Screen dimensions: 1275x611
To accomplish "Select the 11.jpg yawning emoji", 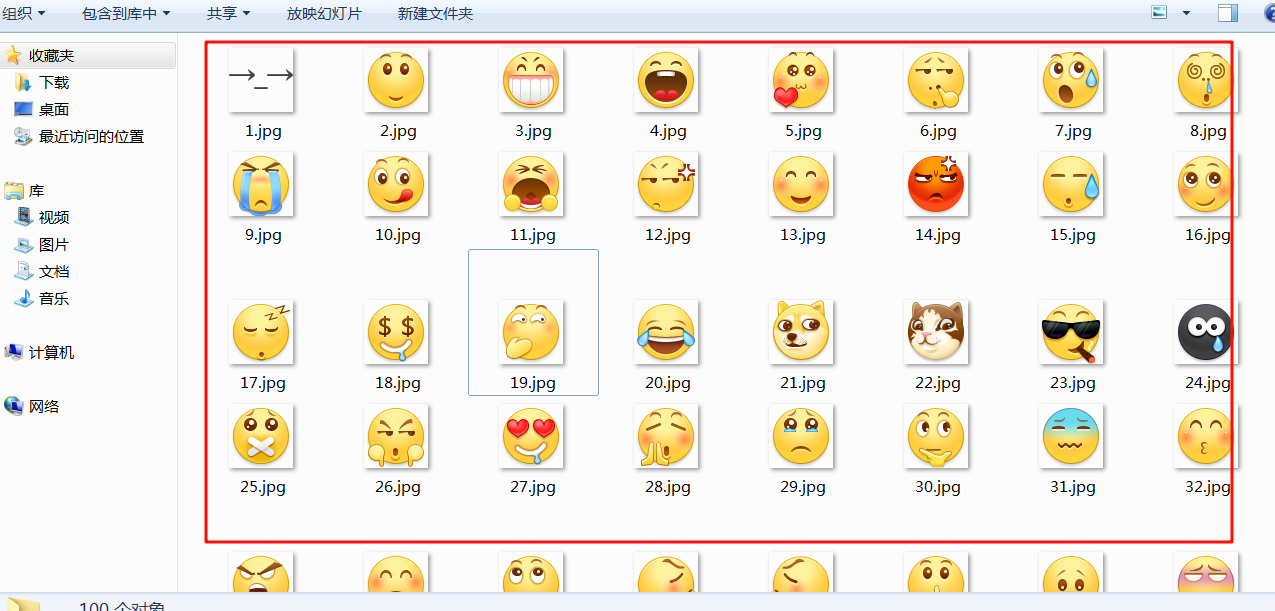I will point(531,184).
